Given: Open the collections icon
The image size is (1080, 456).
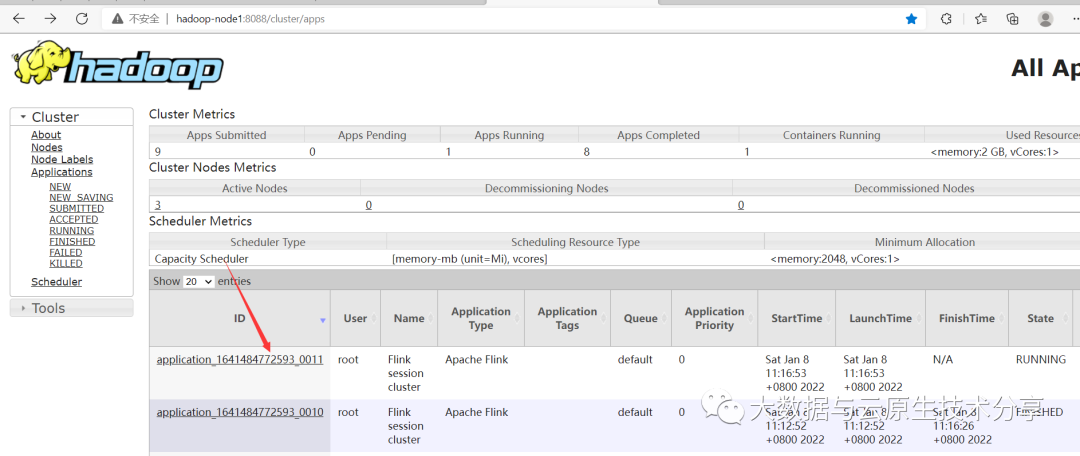Looking at the screenshot, I should [x=1012, y=19].
